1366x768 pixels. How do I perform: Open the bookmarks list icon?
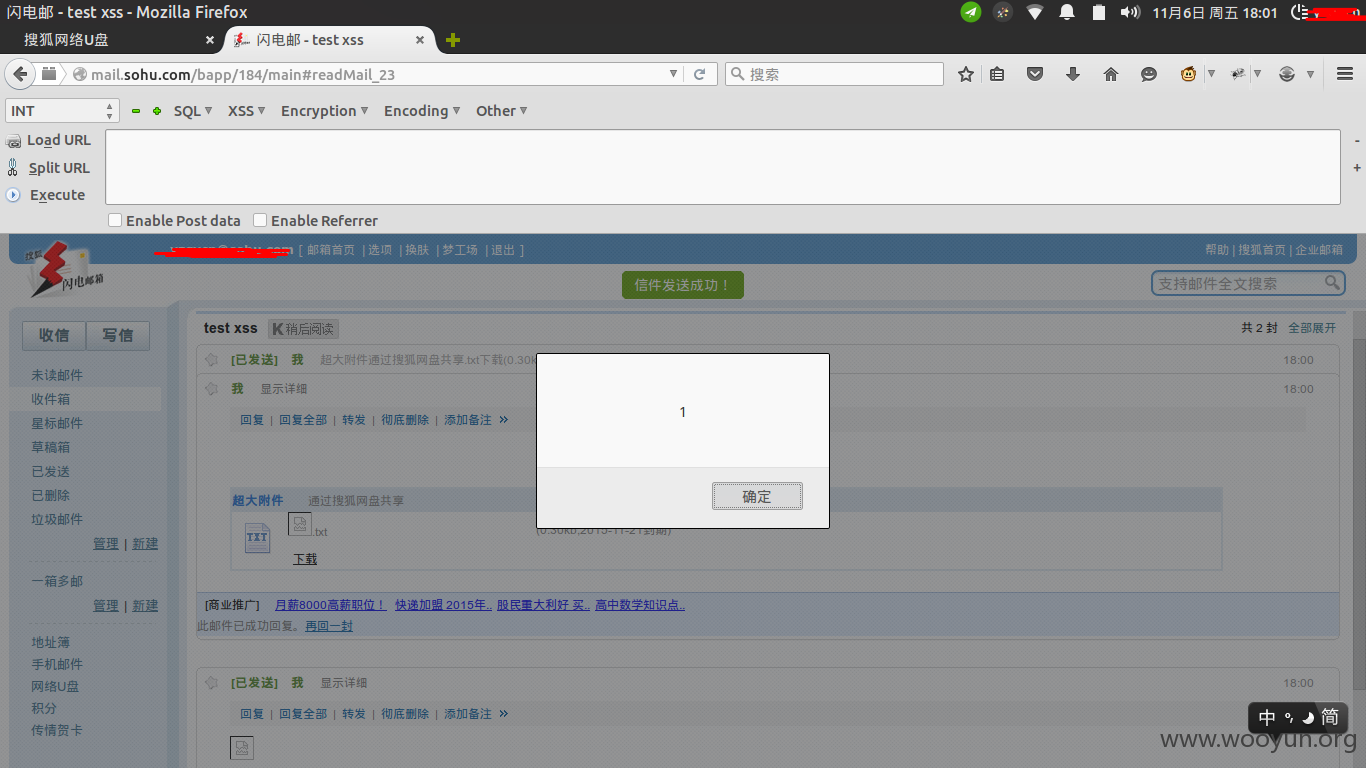[997, 74]
